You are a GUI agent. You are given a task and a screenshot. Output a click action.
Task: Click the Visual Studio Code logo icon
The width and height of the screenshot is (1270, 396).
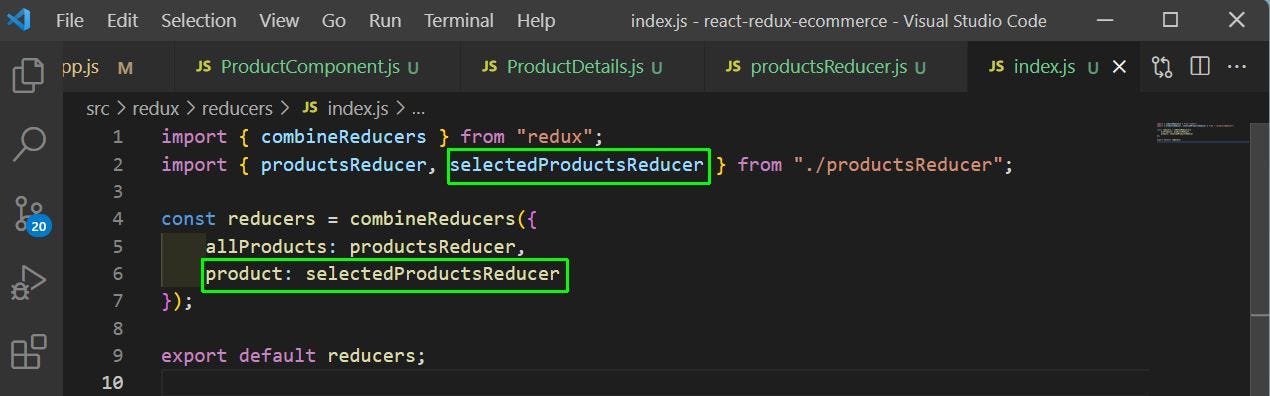click(x=18, y=20)
